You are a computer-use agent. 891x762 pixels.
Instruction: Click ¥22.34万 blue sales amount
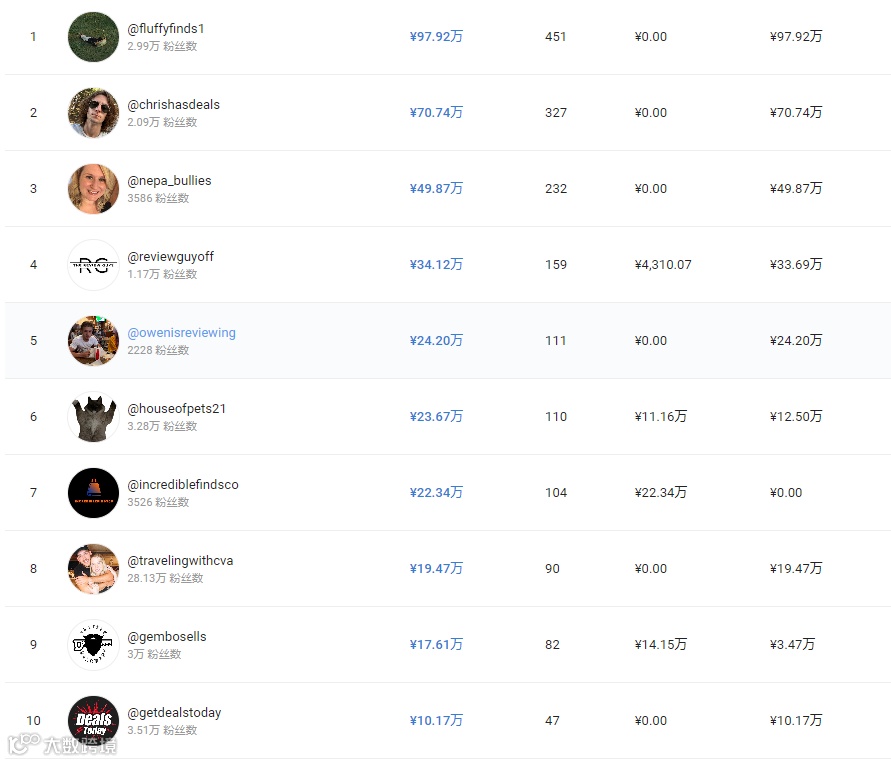point(436,492)
